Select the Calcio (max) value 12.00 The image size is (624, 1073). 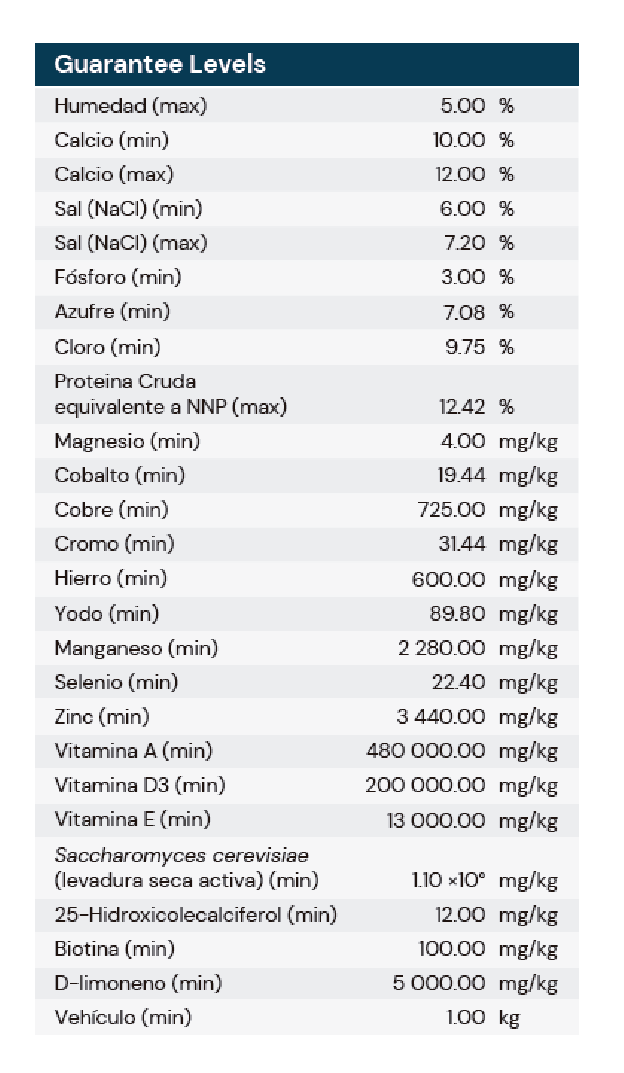[x=459, y=174]
